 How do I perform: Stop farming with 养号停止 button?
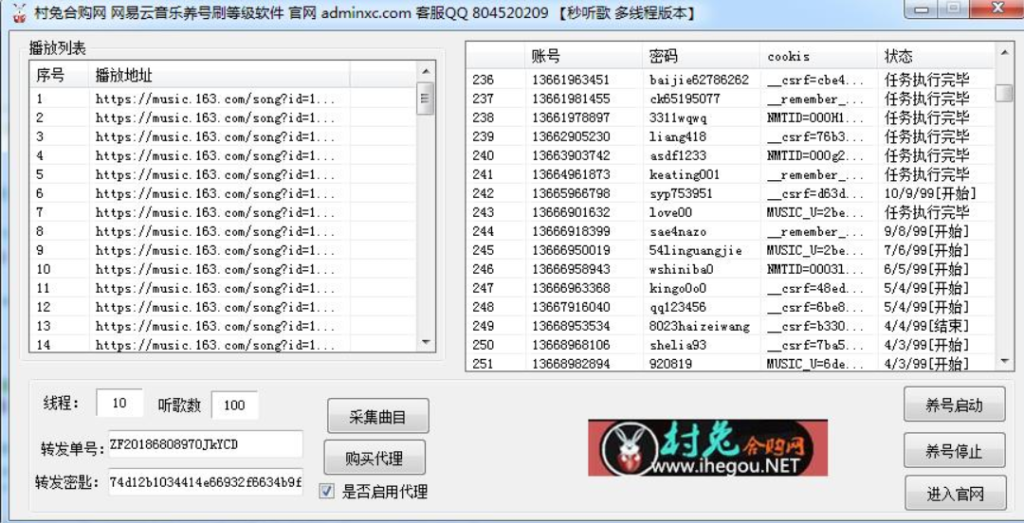pyautogui.click(x=954, y=451)
